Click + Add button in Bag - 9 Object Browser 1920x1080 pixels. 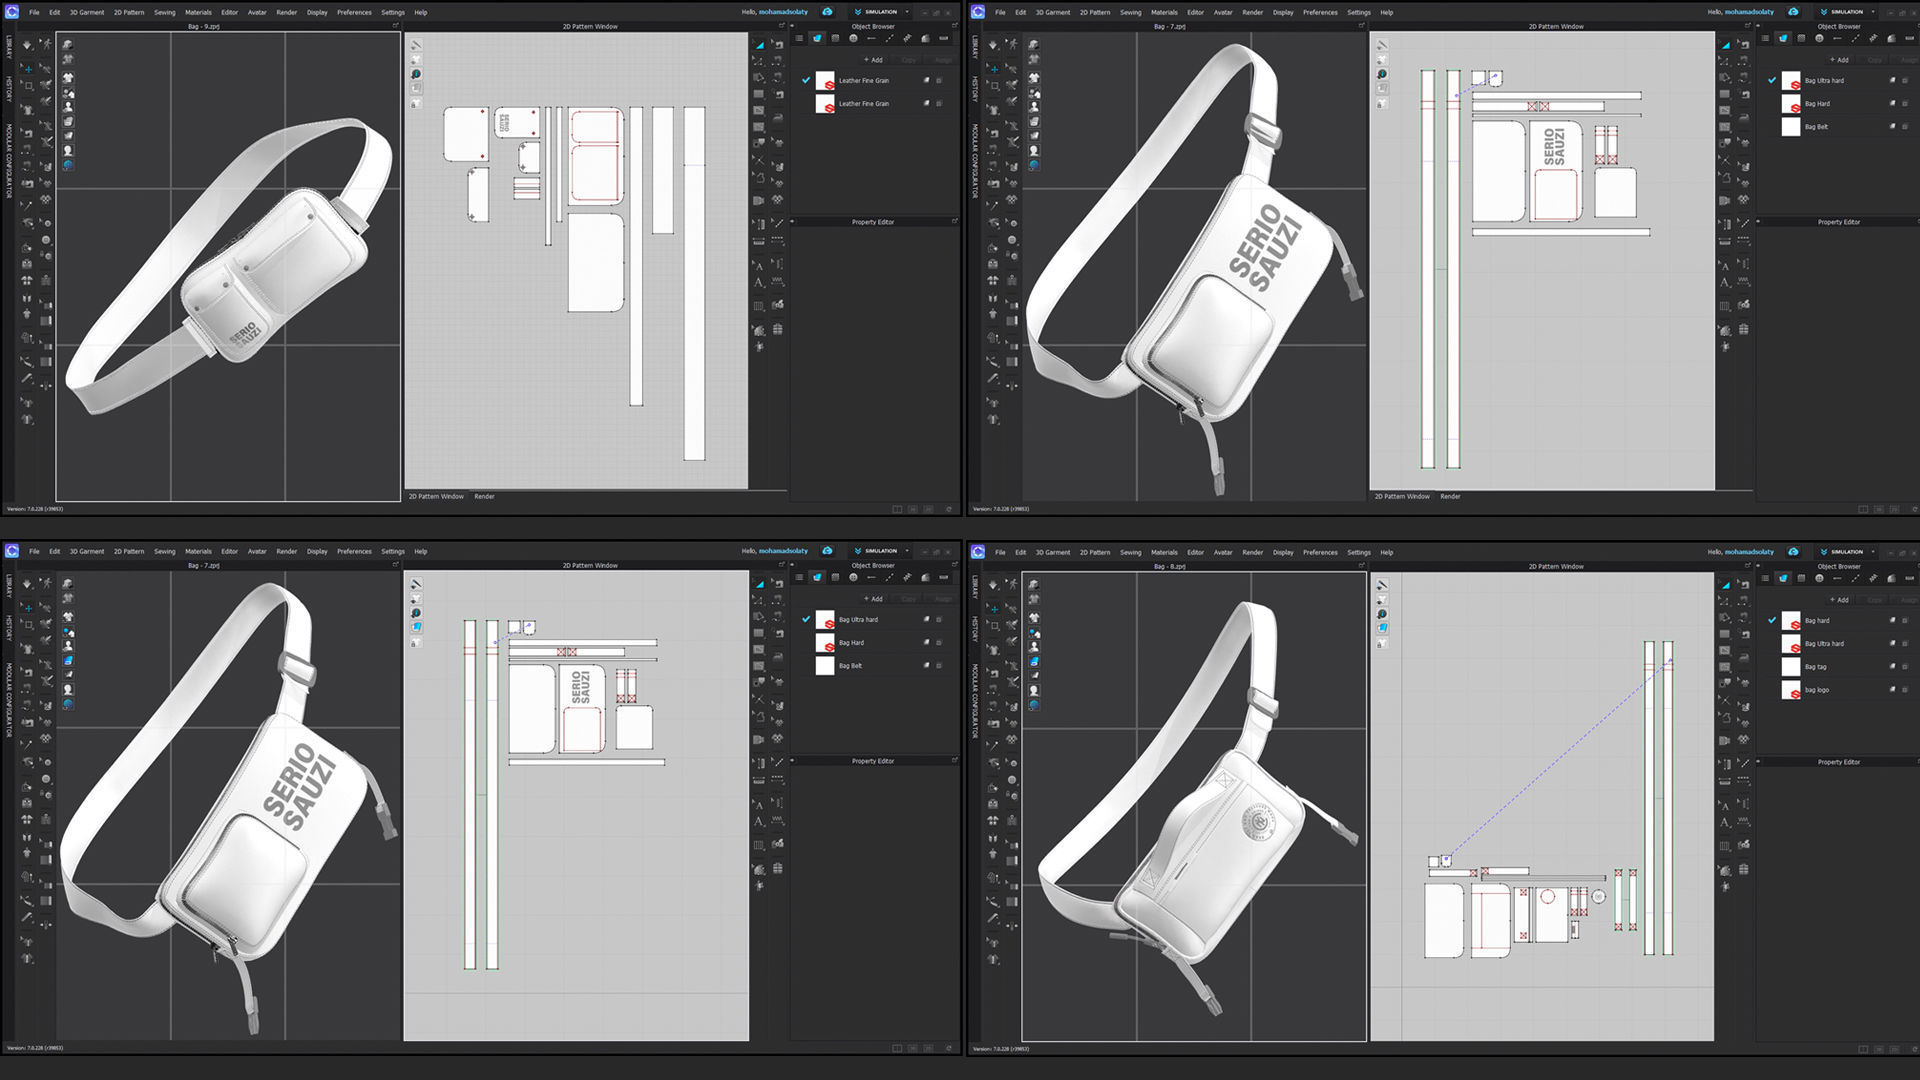coord(873,60)
